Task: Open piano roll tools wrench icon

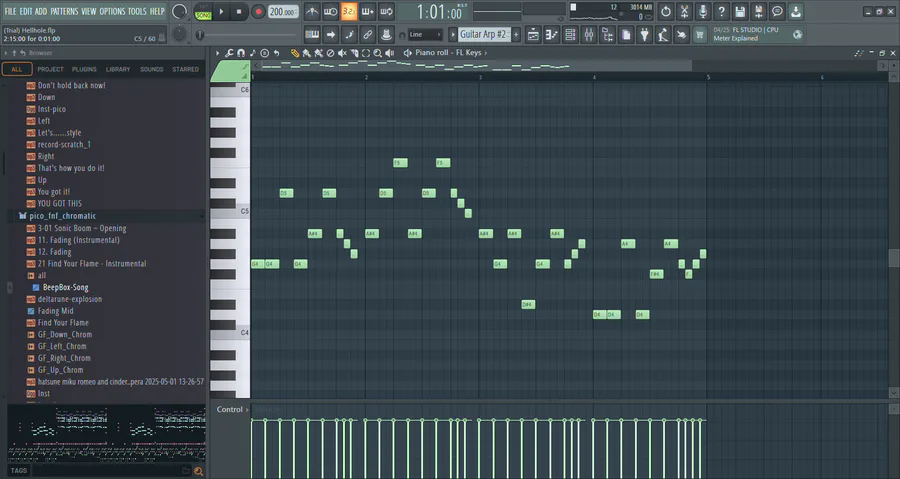Action: pyautogui.click(x=229, y=53)
